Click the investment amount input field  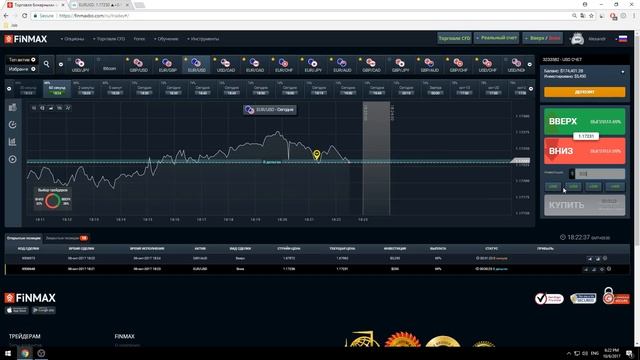click(600, 173)
